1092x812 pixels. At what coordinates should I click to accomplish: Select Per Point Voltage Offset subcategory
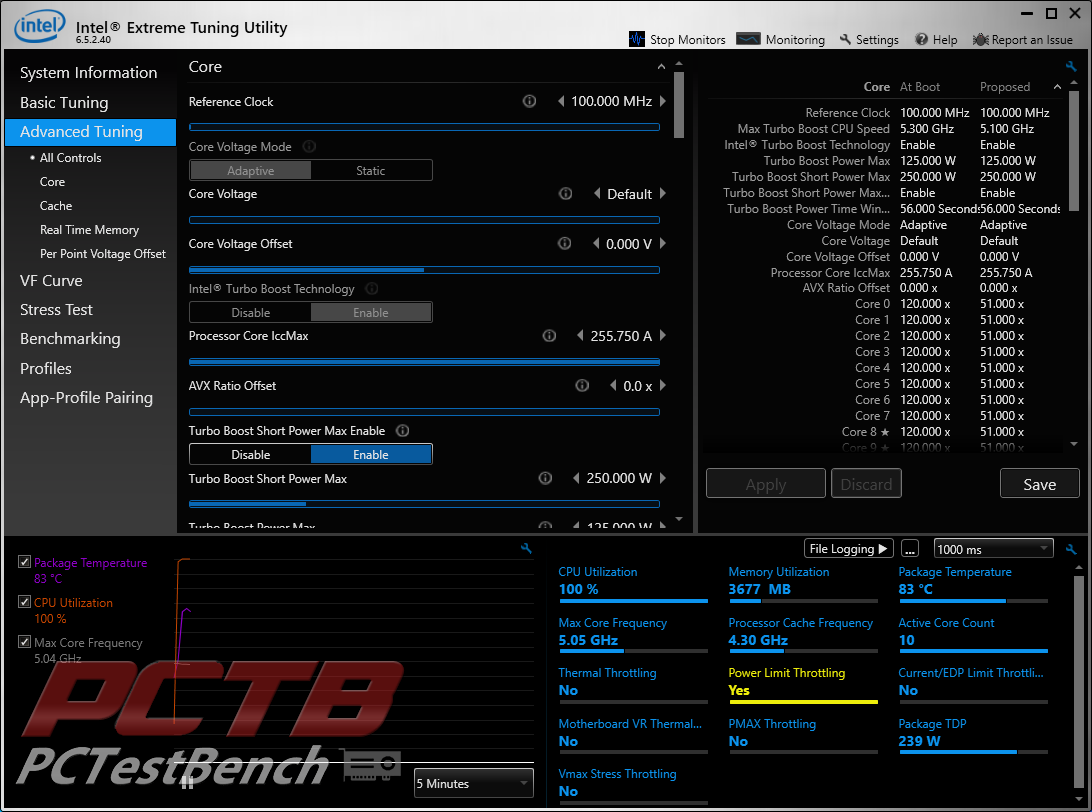point(102,254)
